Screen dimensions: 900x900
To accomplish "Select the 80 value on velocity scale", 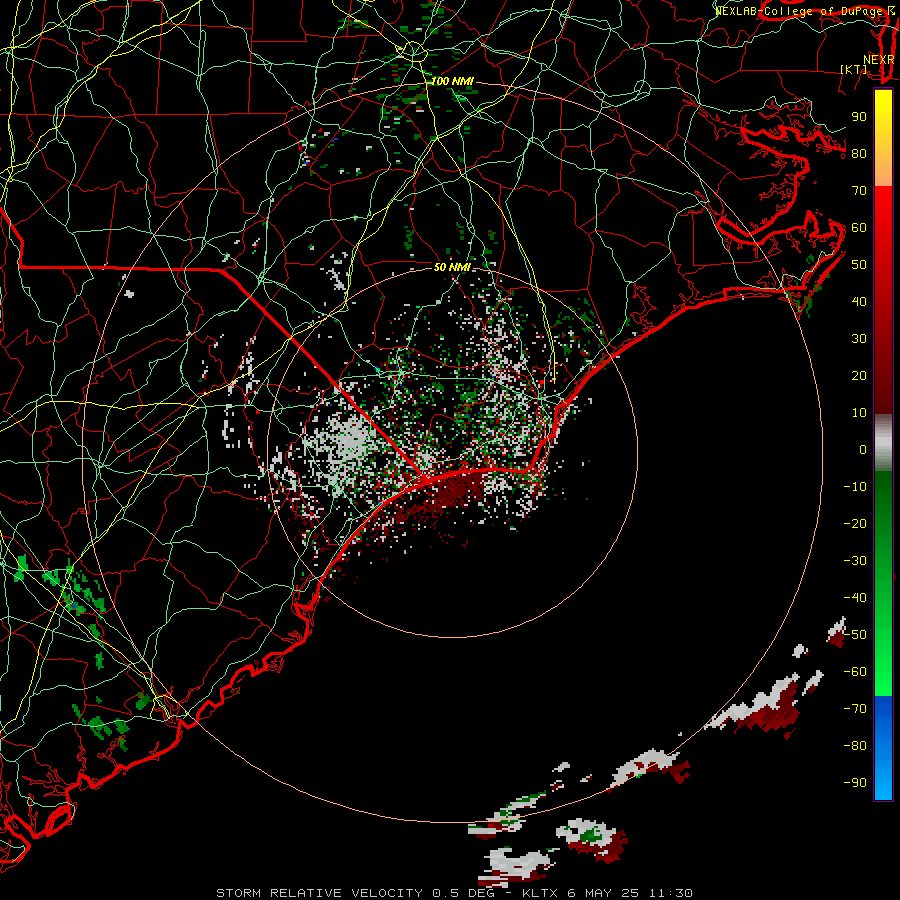I will tap(859, 154).
